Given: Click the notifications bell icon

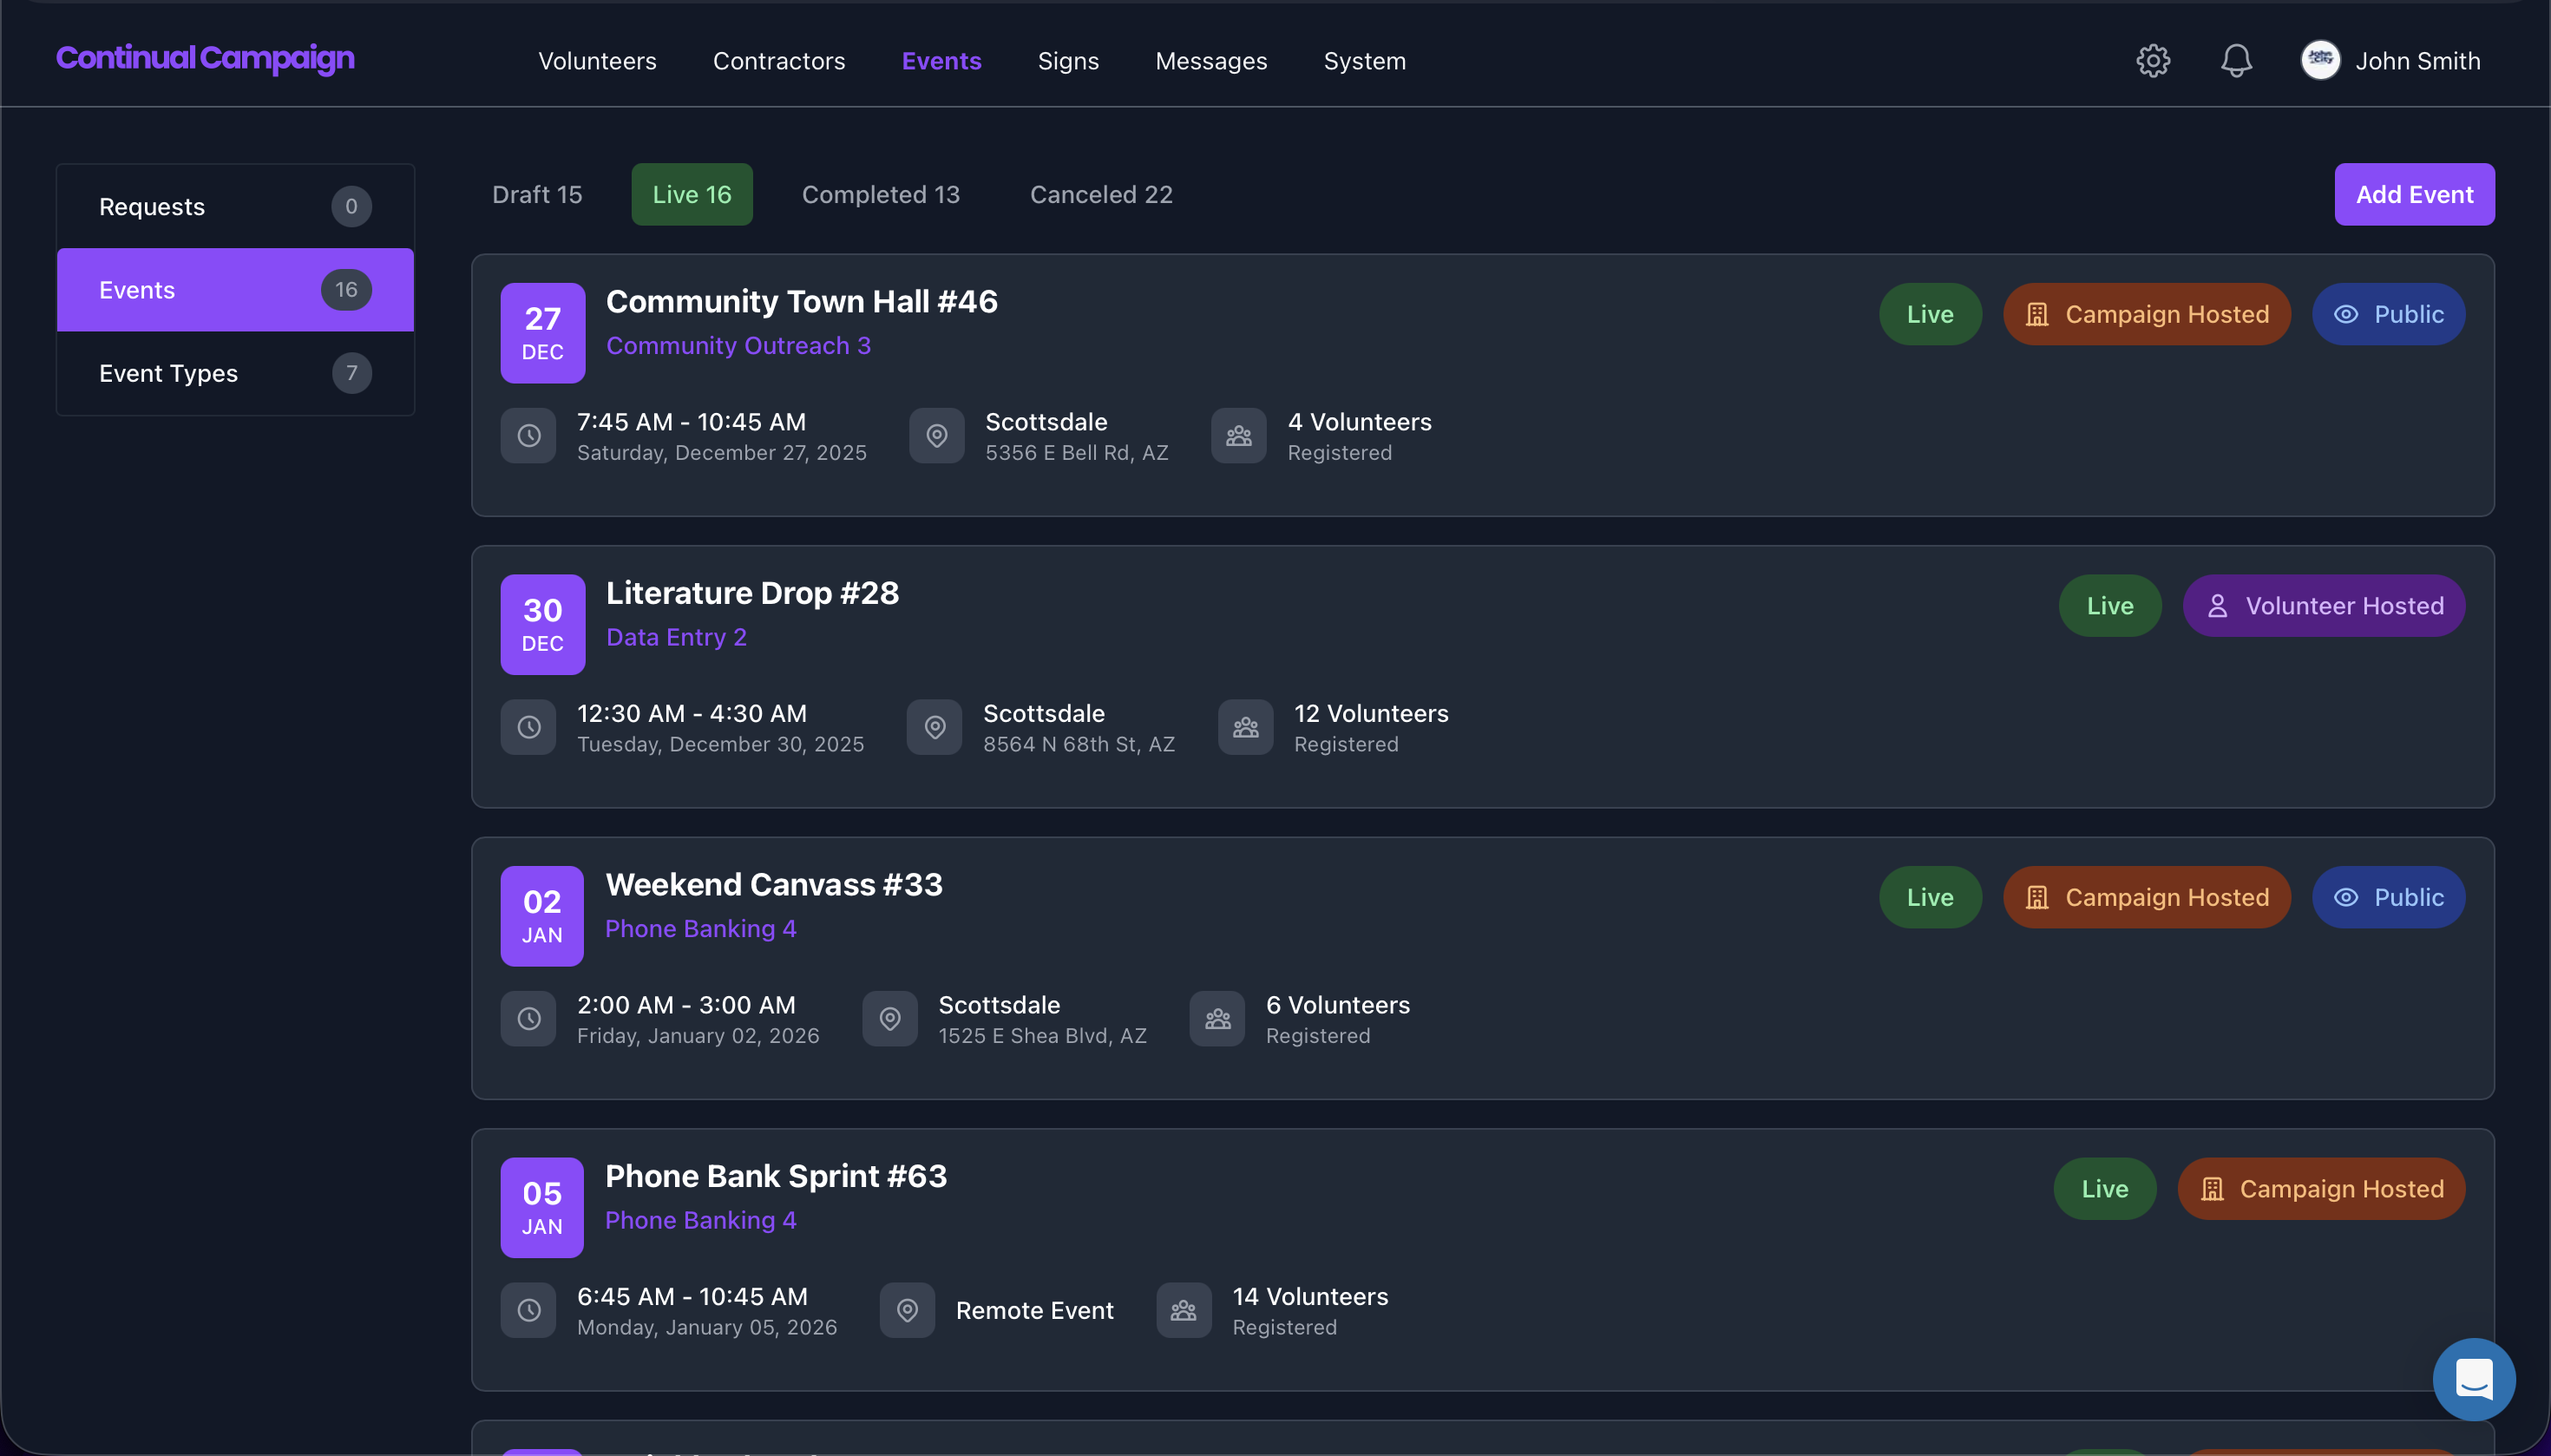Looking at the screenshot, I should click(x=2236, y=61).
